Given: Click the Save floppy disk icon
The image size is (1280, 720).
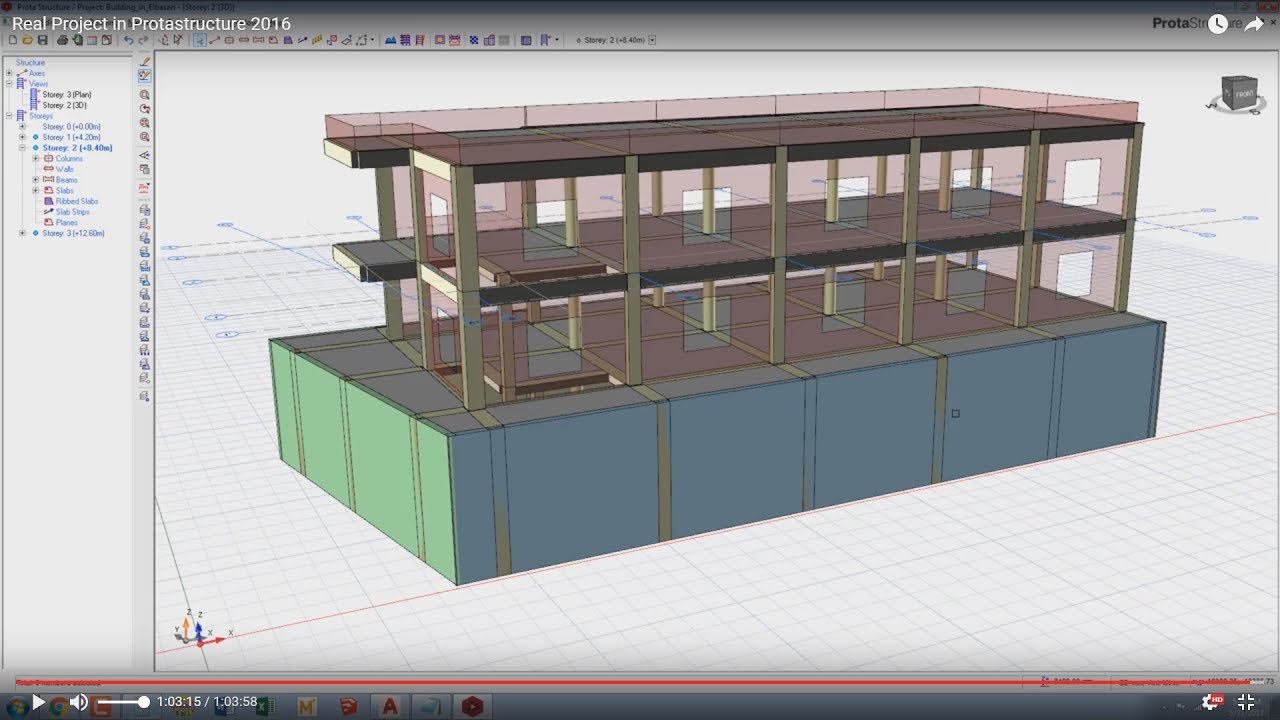Looking at the screenshot, I should [x=43, y=40].
